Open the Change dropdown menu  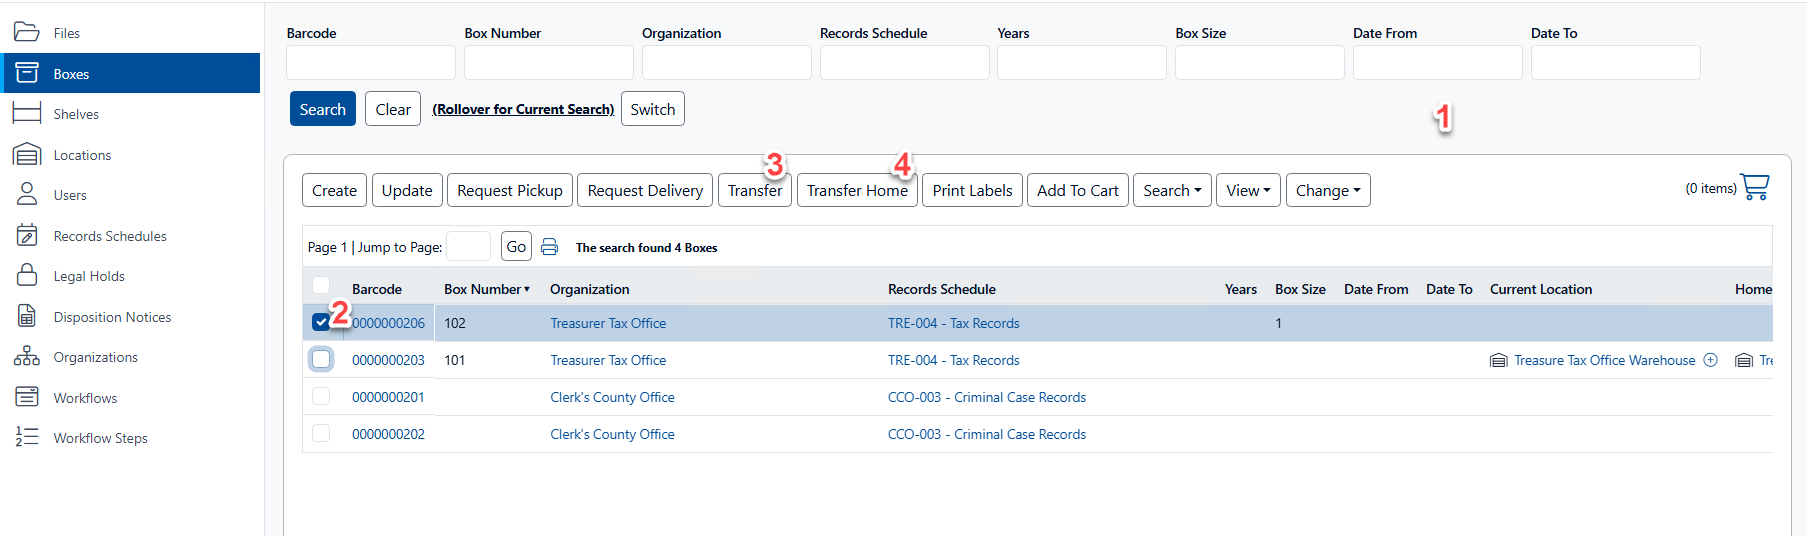click(x=1327, y=190)
